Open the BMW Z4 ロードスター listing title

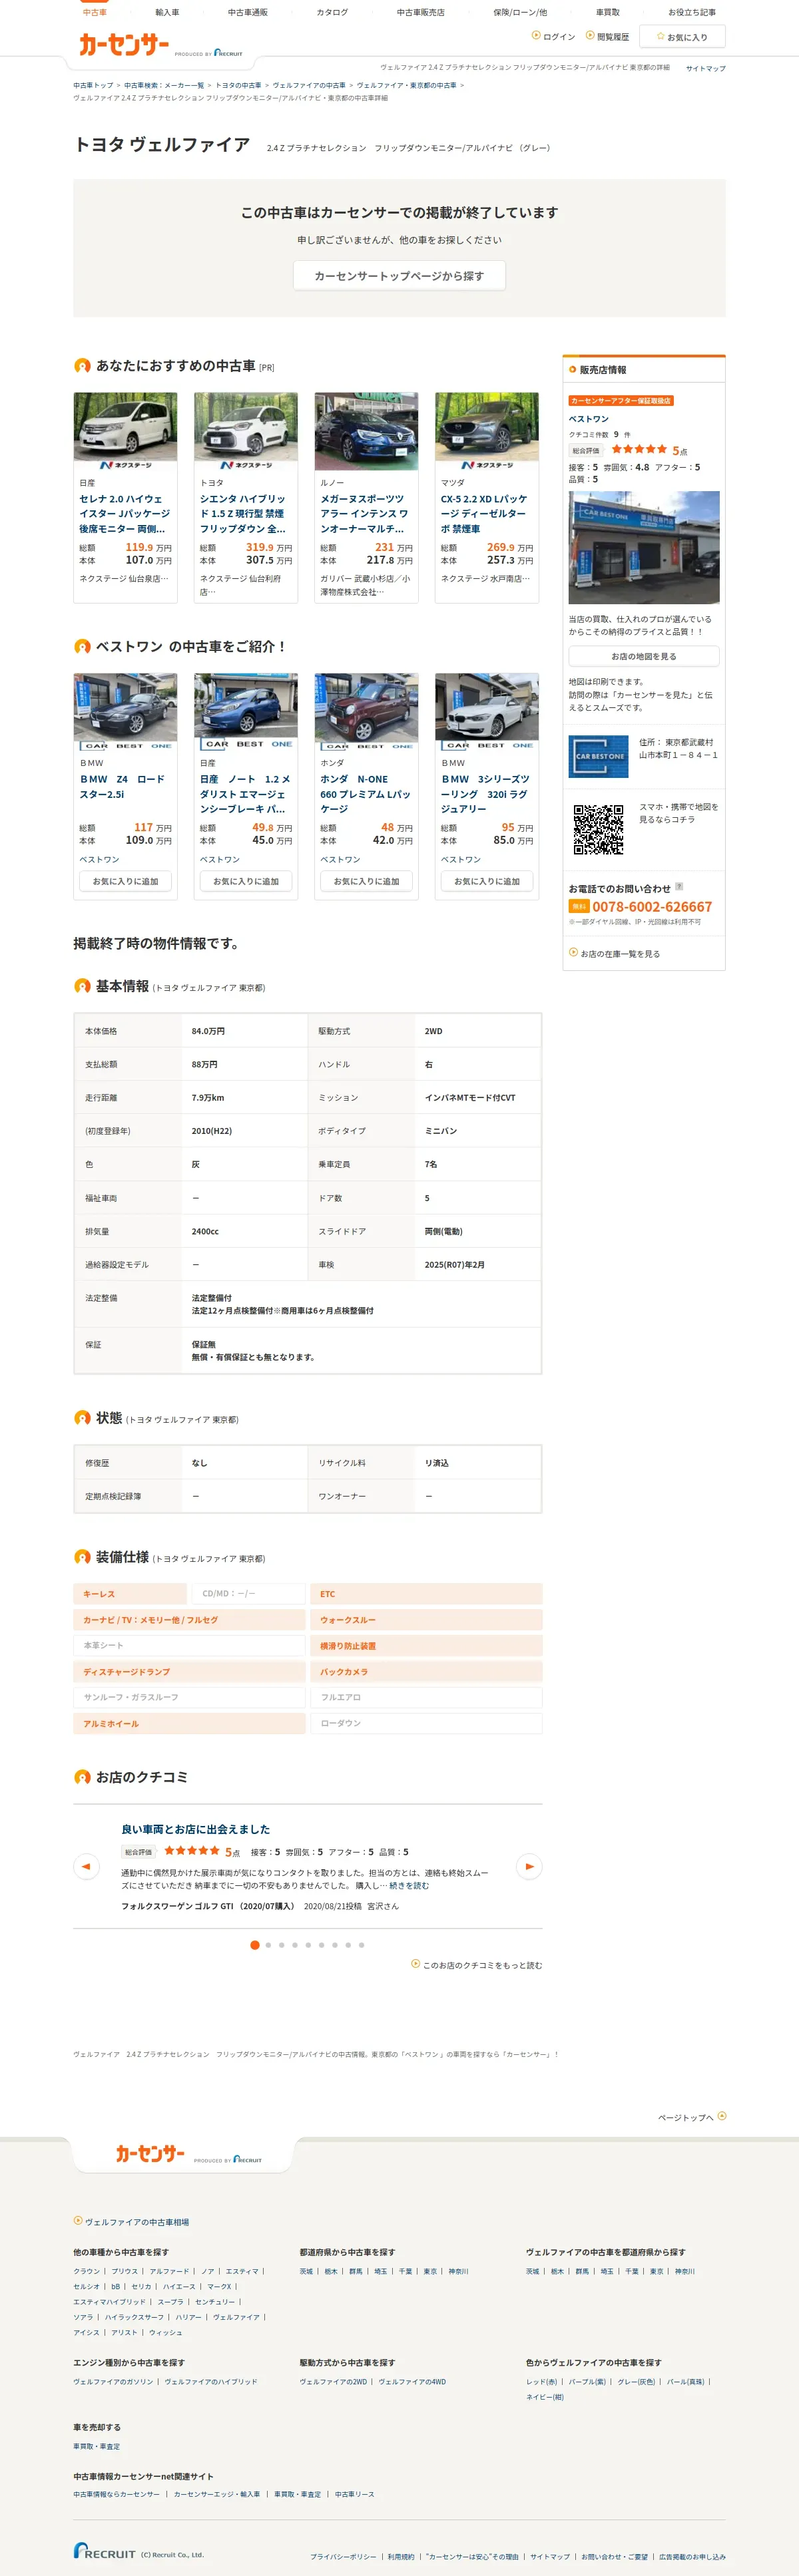point(121,786)
